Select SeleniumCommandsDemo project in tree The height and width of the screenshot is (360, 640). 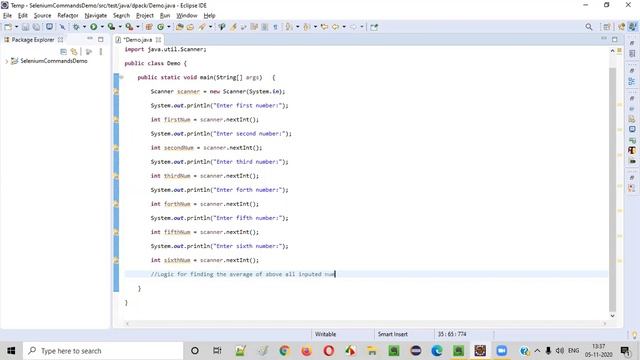pos(53,61)
